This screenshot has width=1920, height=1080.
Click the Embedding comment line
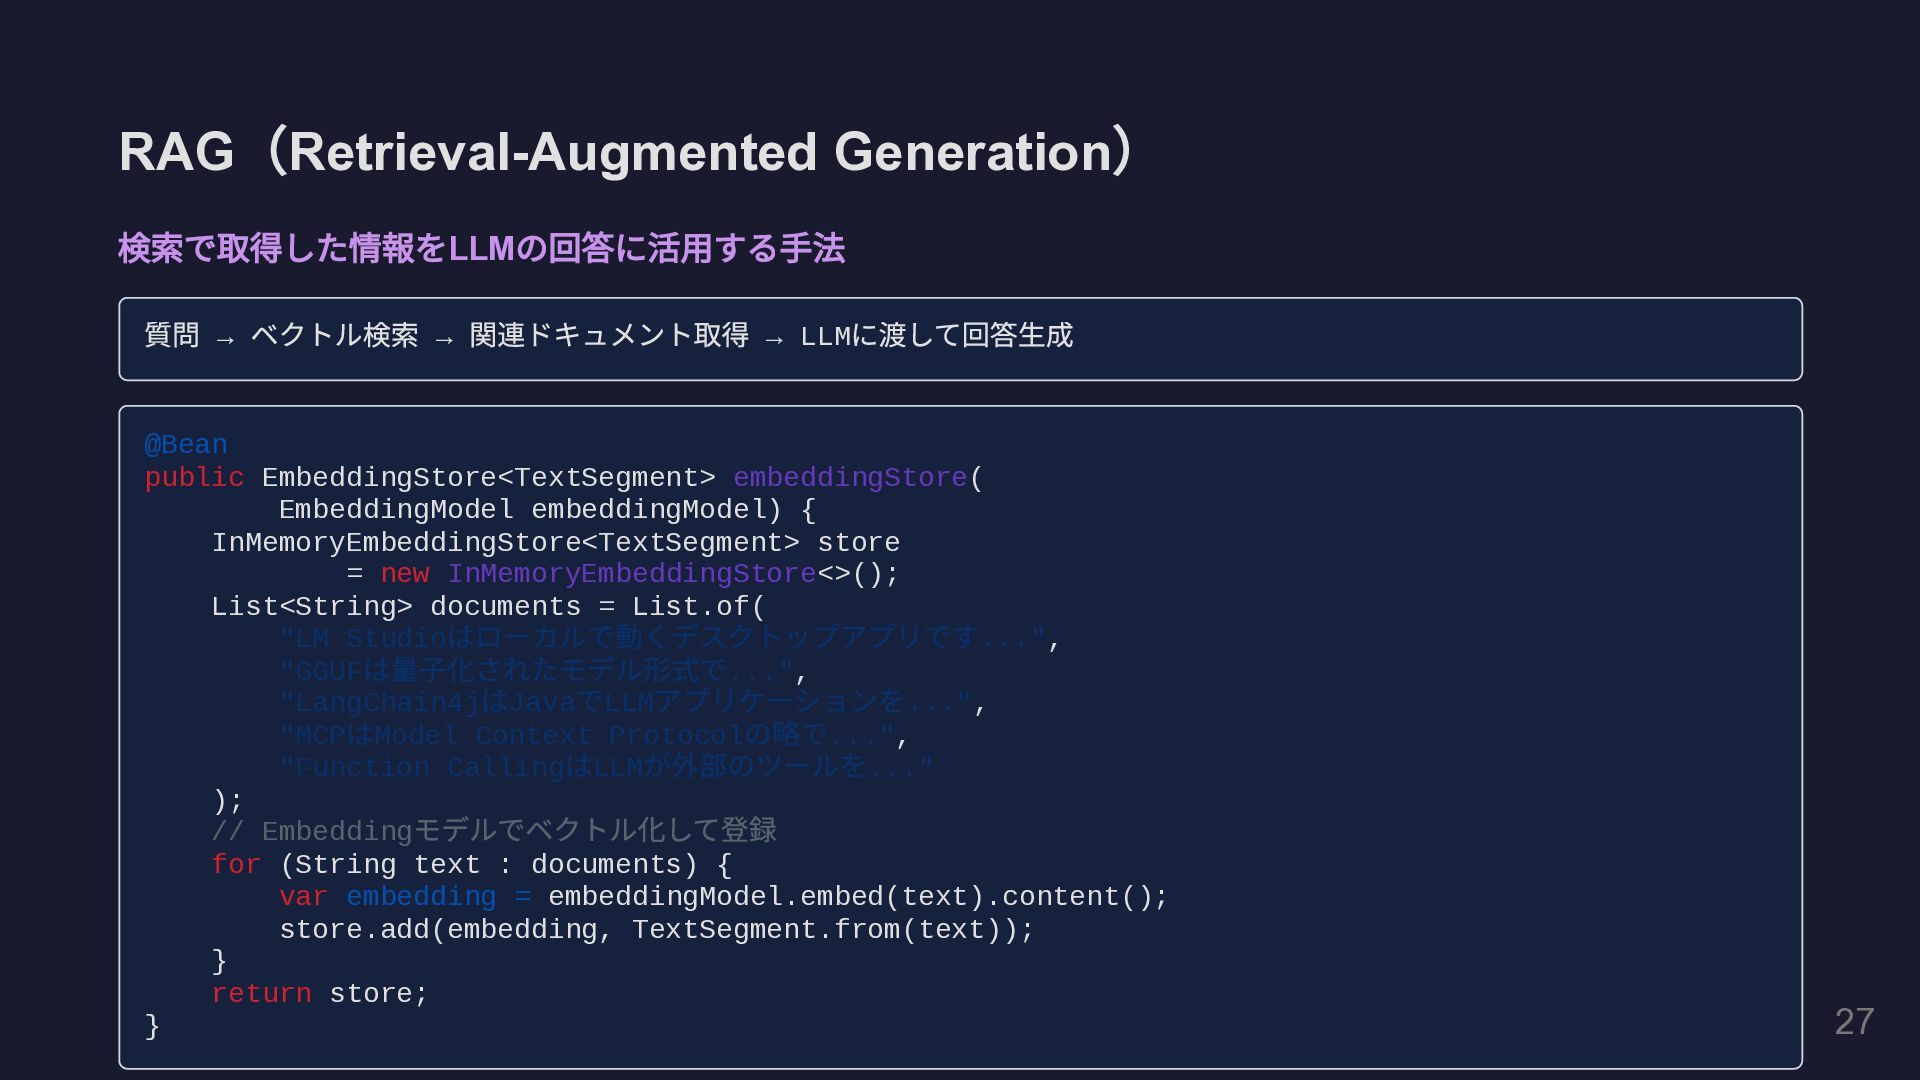point(494,832)
